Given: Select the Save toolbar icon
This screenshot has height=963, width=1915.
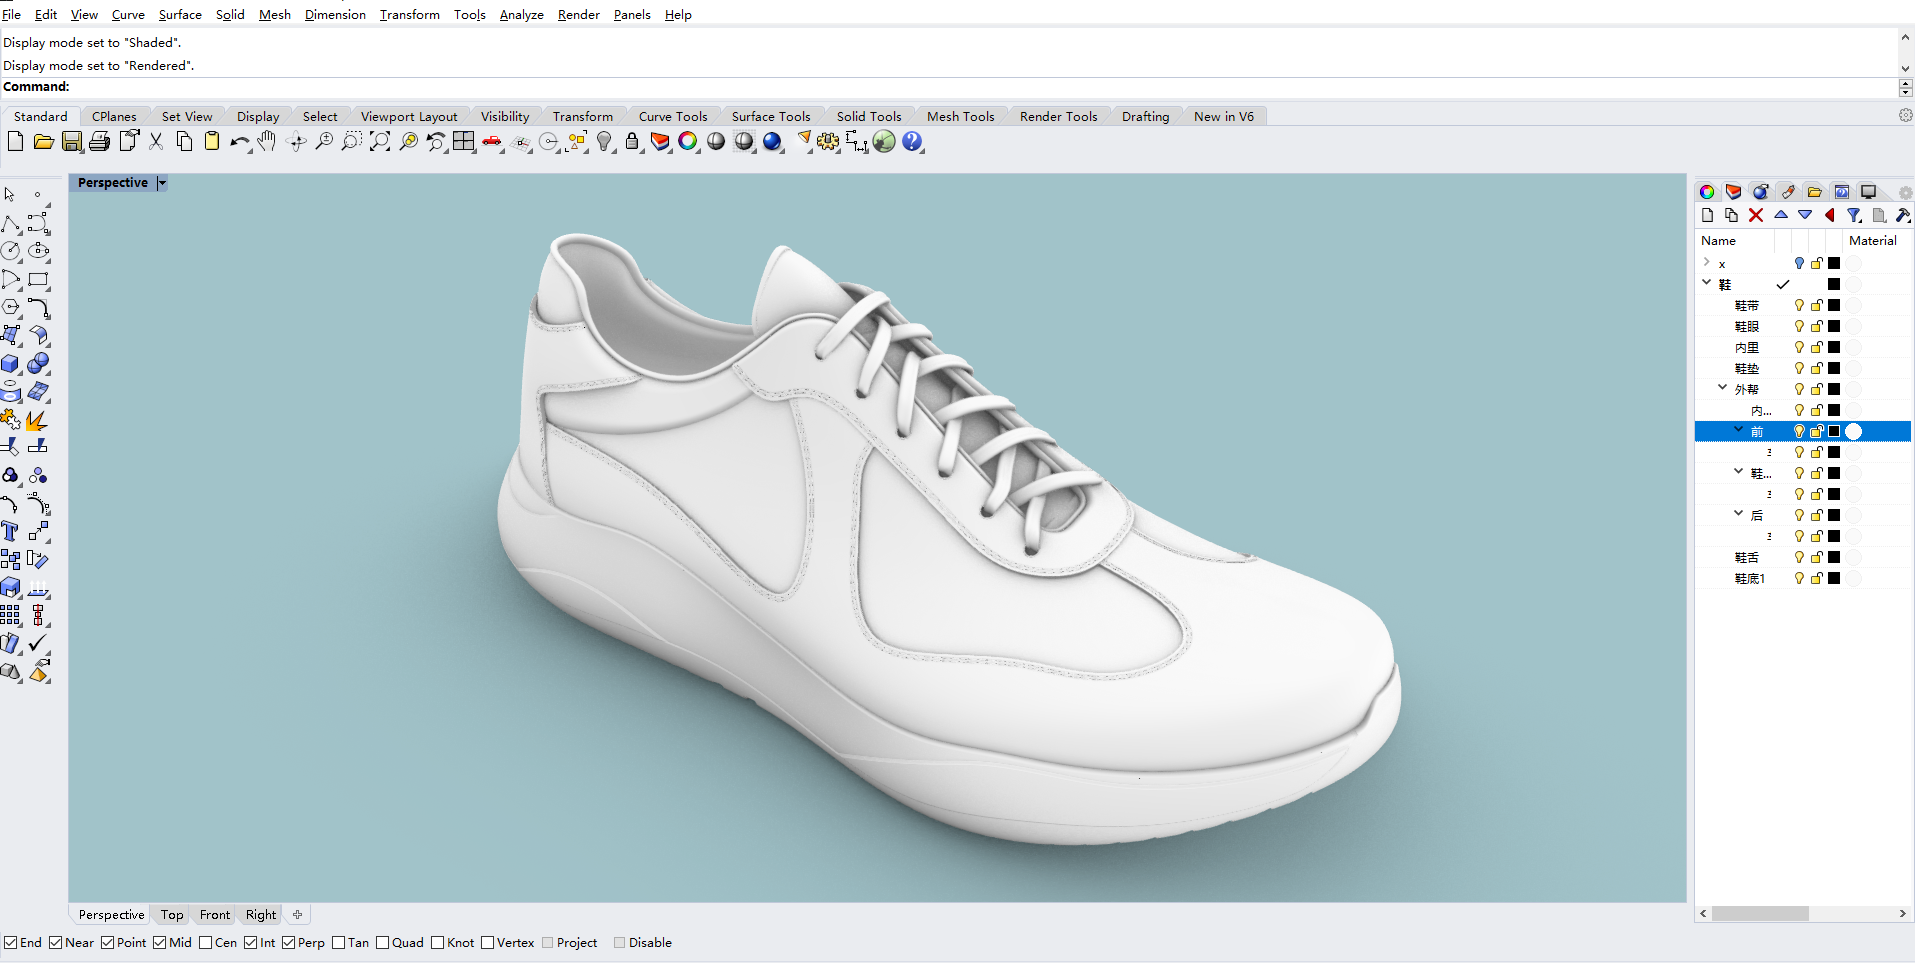Looking at the screenshot, I should (72, 142).
